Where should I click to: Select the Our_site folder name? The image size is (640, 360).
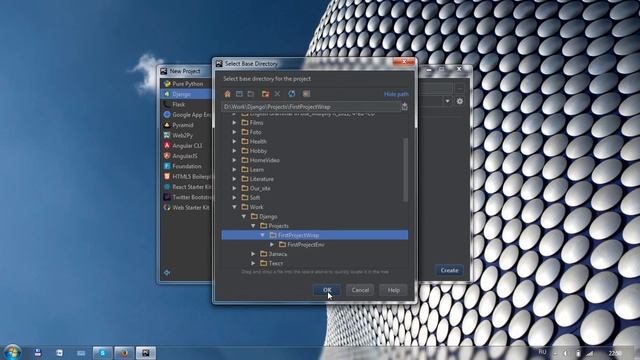click(260, 188)
